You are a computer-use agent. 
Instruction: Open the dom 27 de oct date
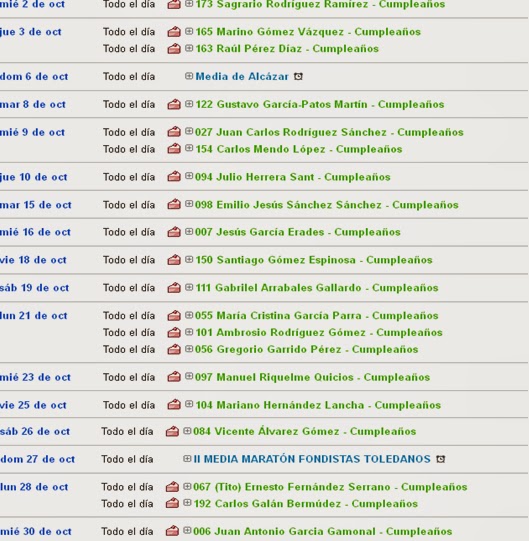click(x=37, y=459)
